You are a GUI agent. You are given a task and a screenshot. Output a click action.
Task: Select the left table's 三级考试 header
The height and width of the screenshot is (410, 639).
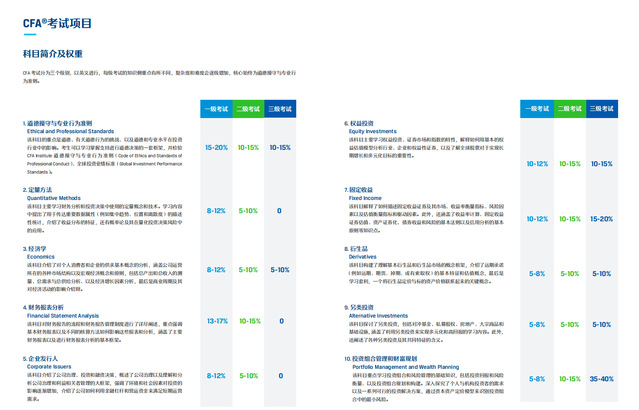[280, 108]
